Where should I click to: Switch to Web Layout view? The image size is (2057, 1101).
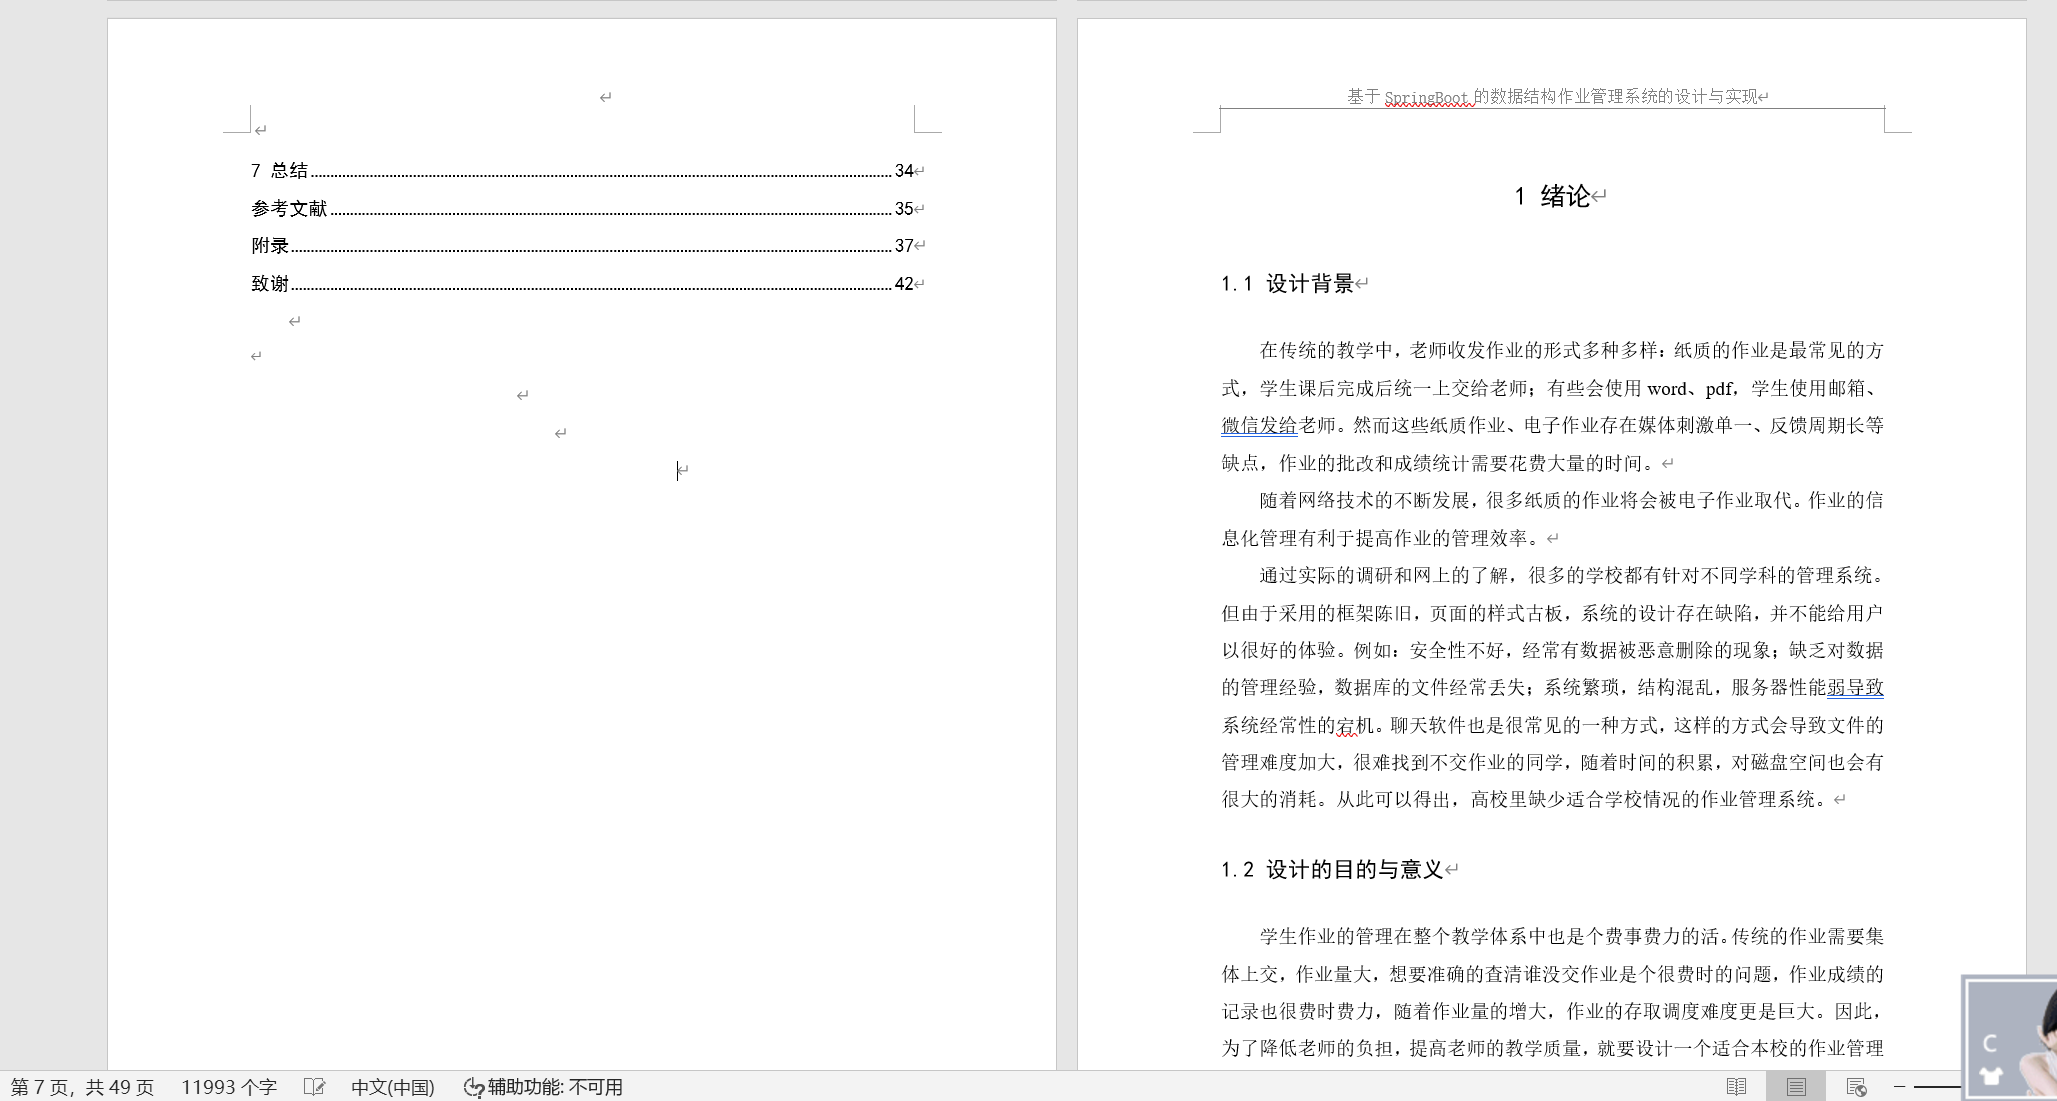[1856, 1087]
